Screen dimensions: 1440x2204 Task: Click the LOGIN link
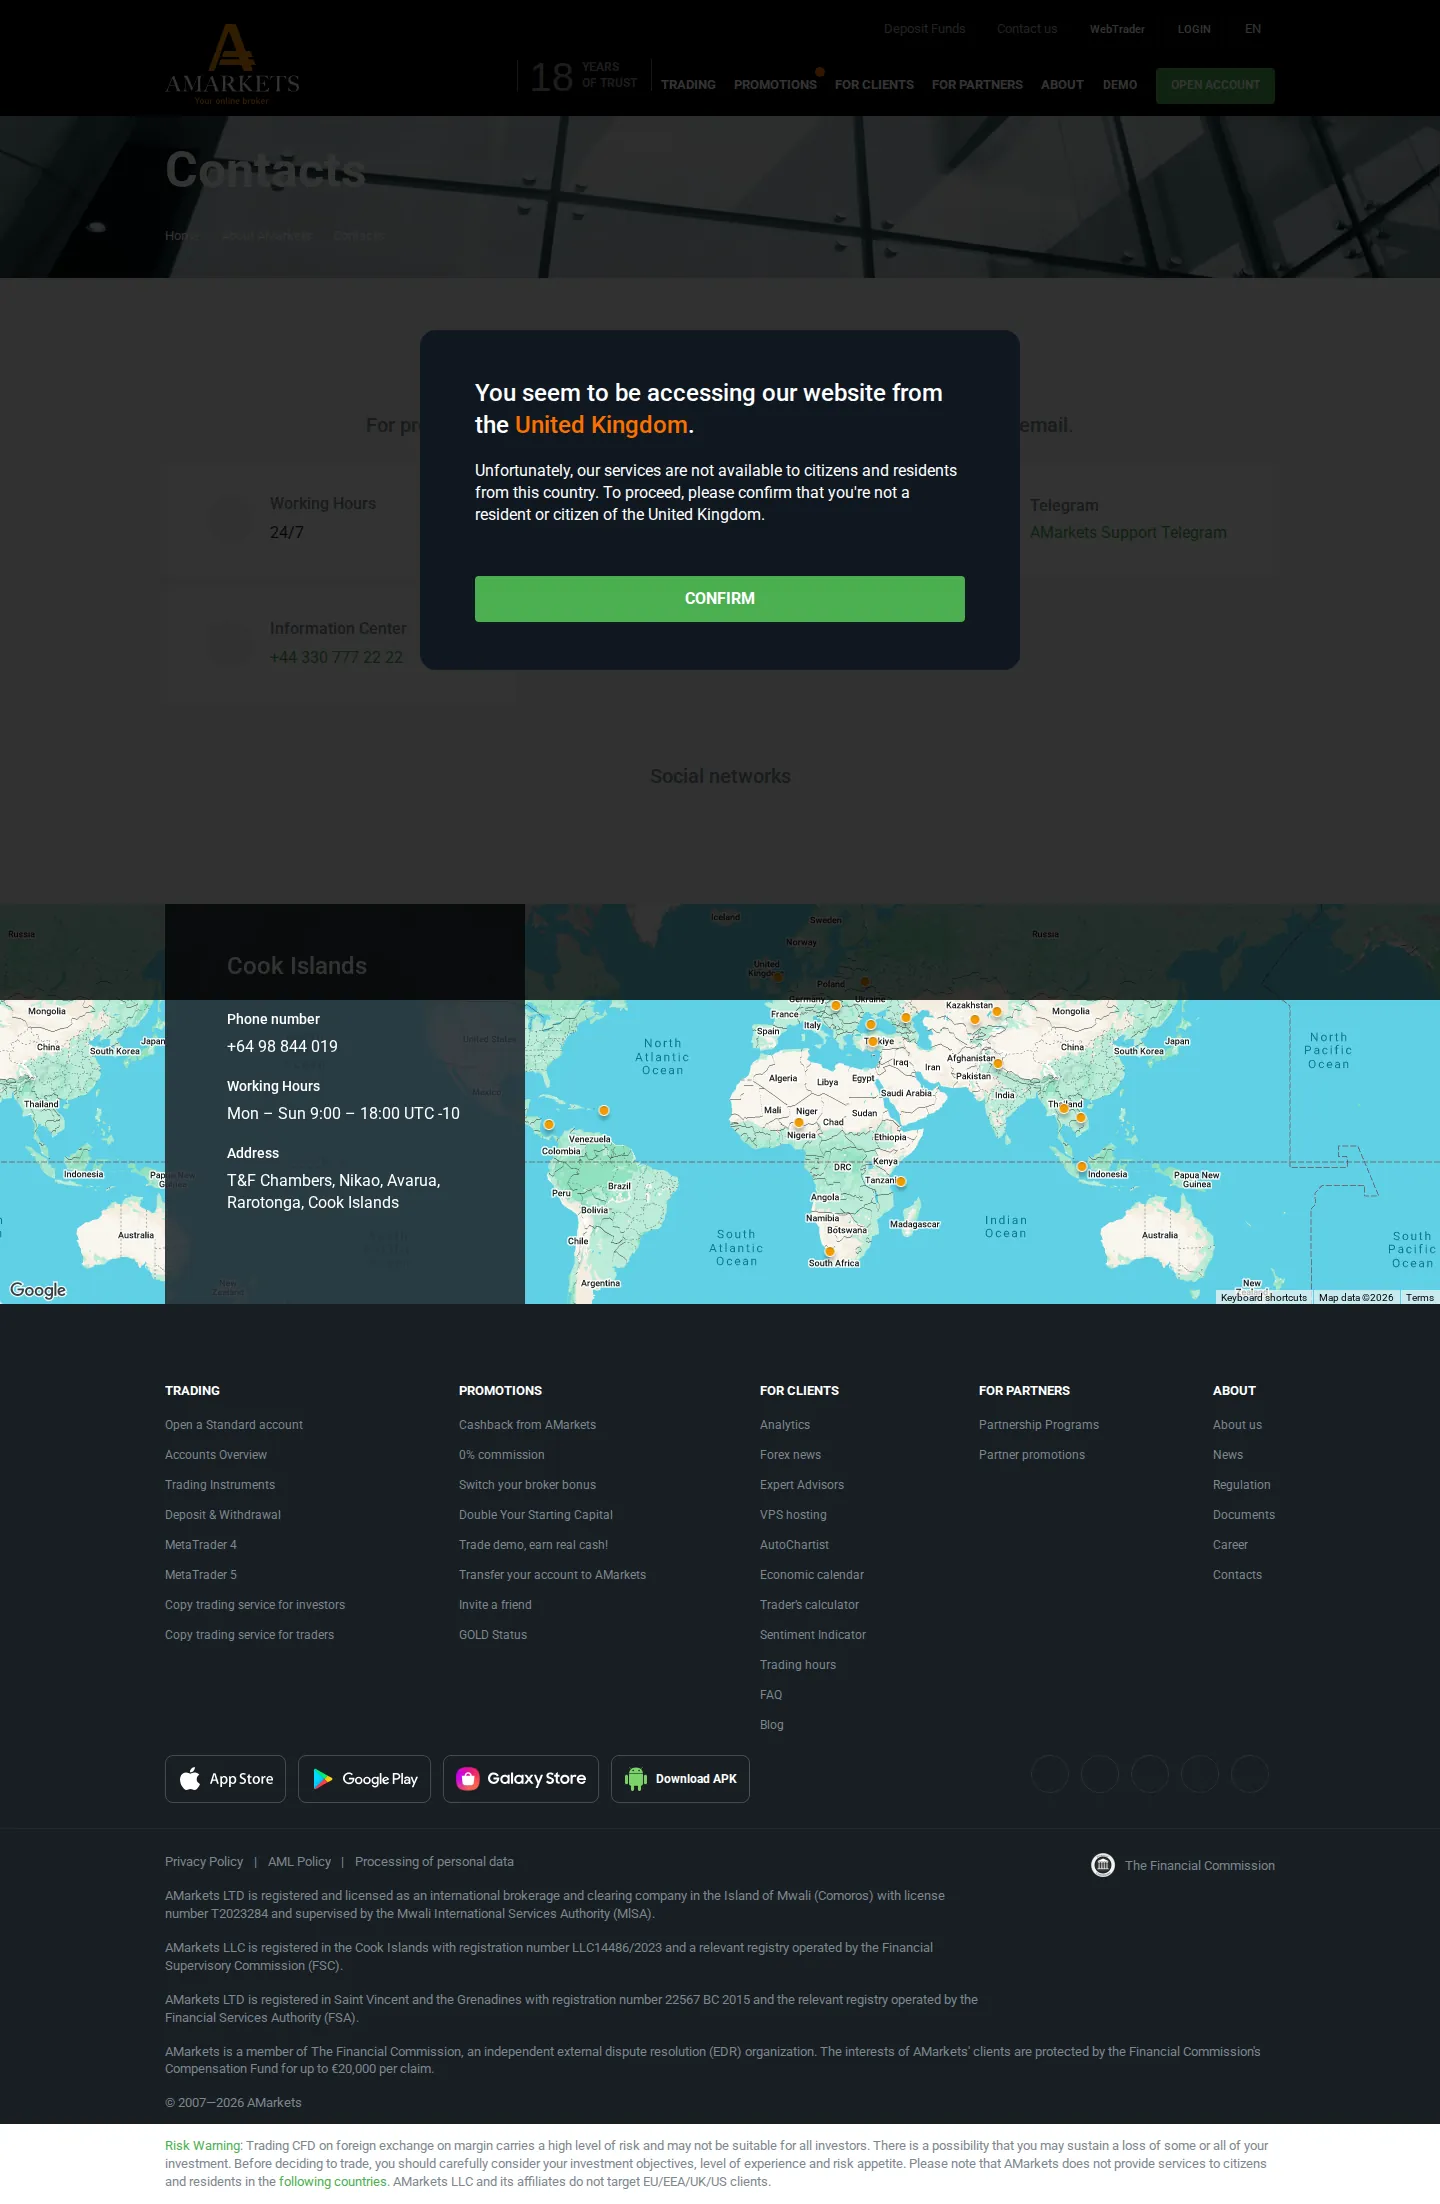pos(1194,29)
